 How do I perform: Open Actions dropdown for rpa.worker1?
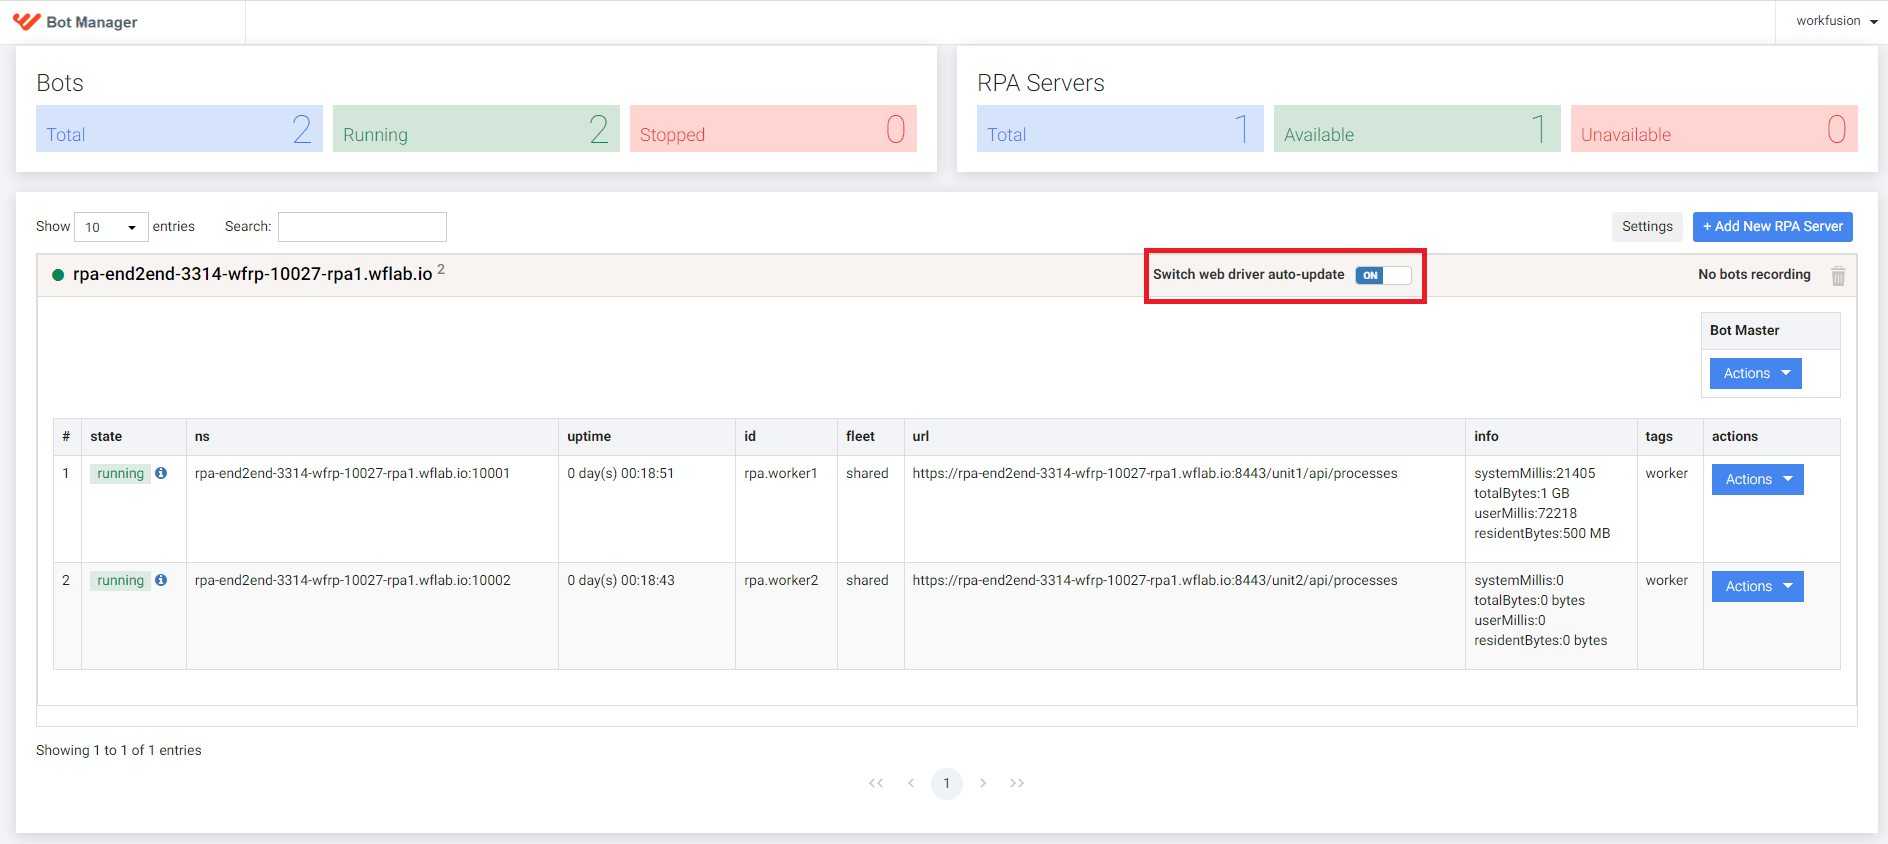pyautogui.click(x=1757, y=479)
